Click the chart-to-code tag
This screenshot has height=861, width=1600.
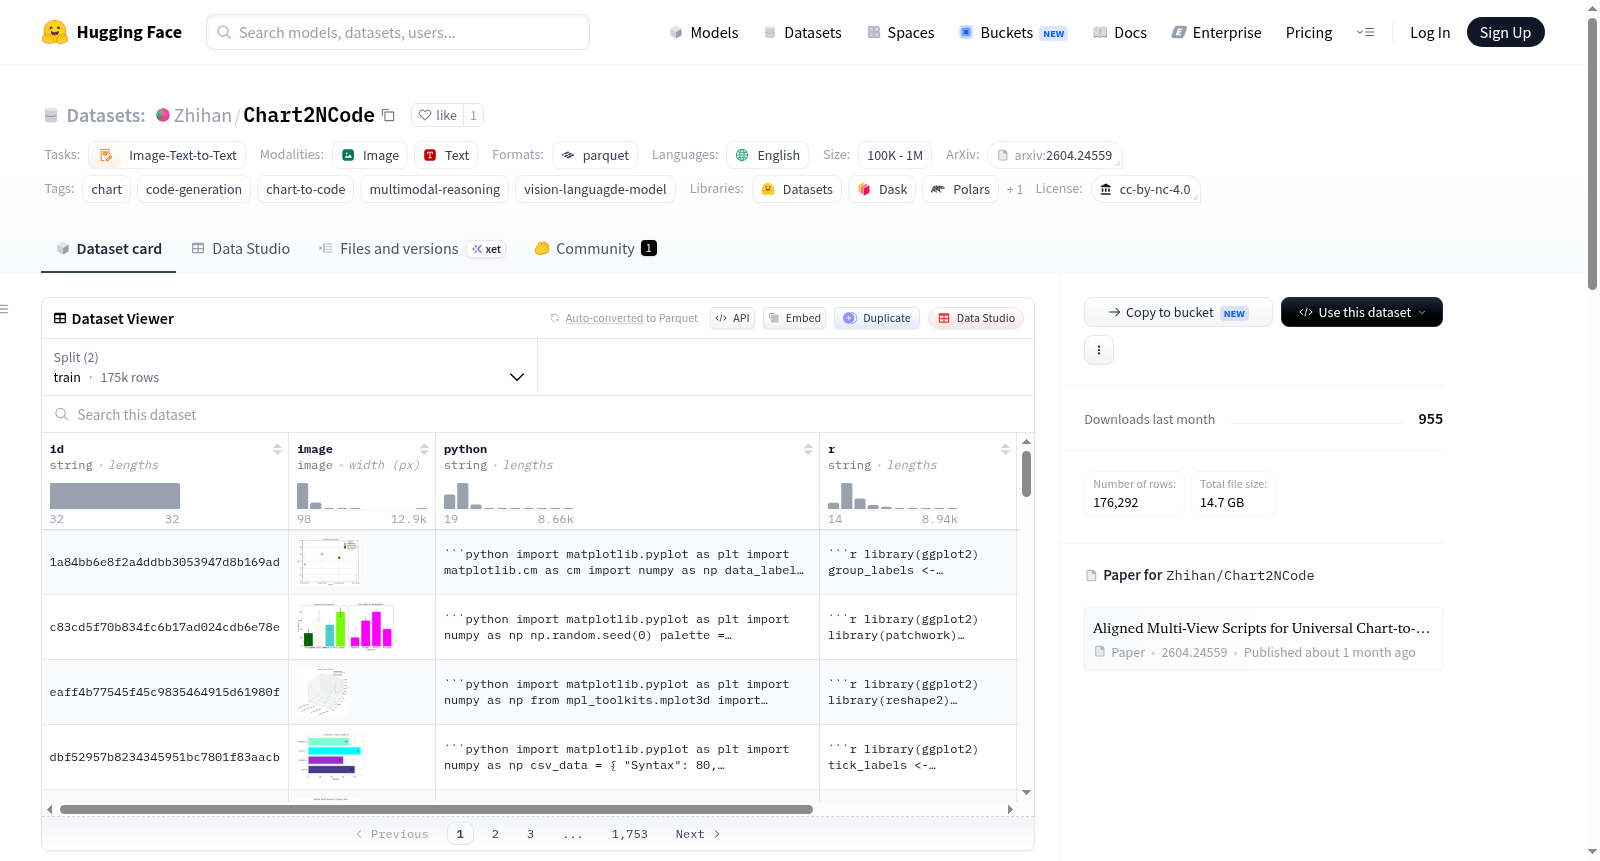click(x=306, y=189)
